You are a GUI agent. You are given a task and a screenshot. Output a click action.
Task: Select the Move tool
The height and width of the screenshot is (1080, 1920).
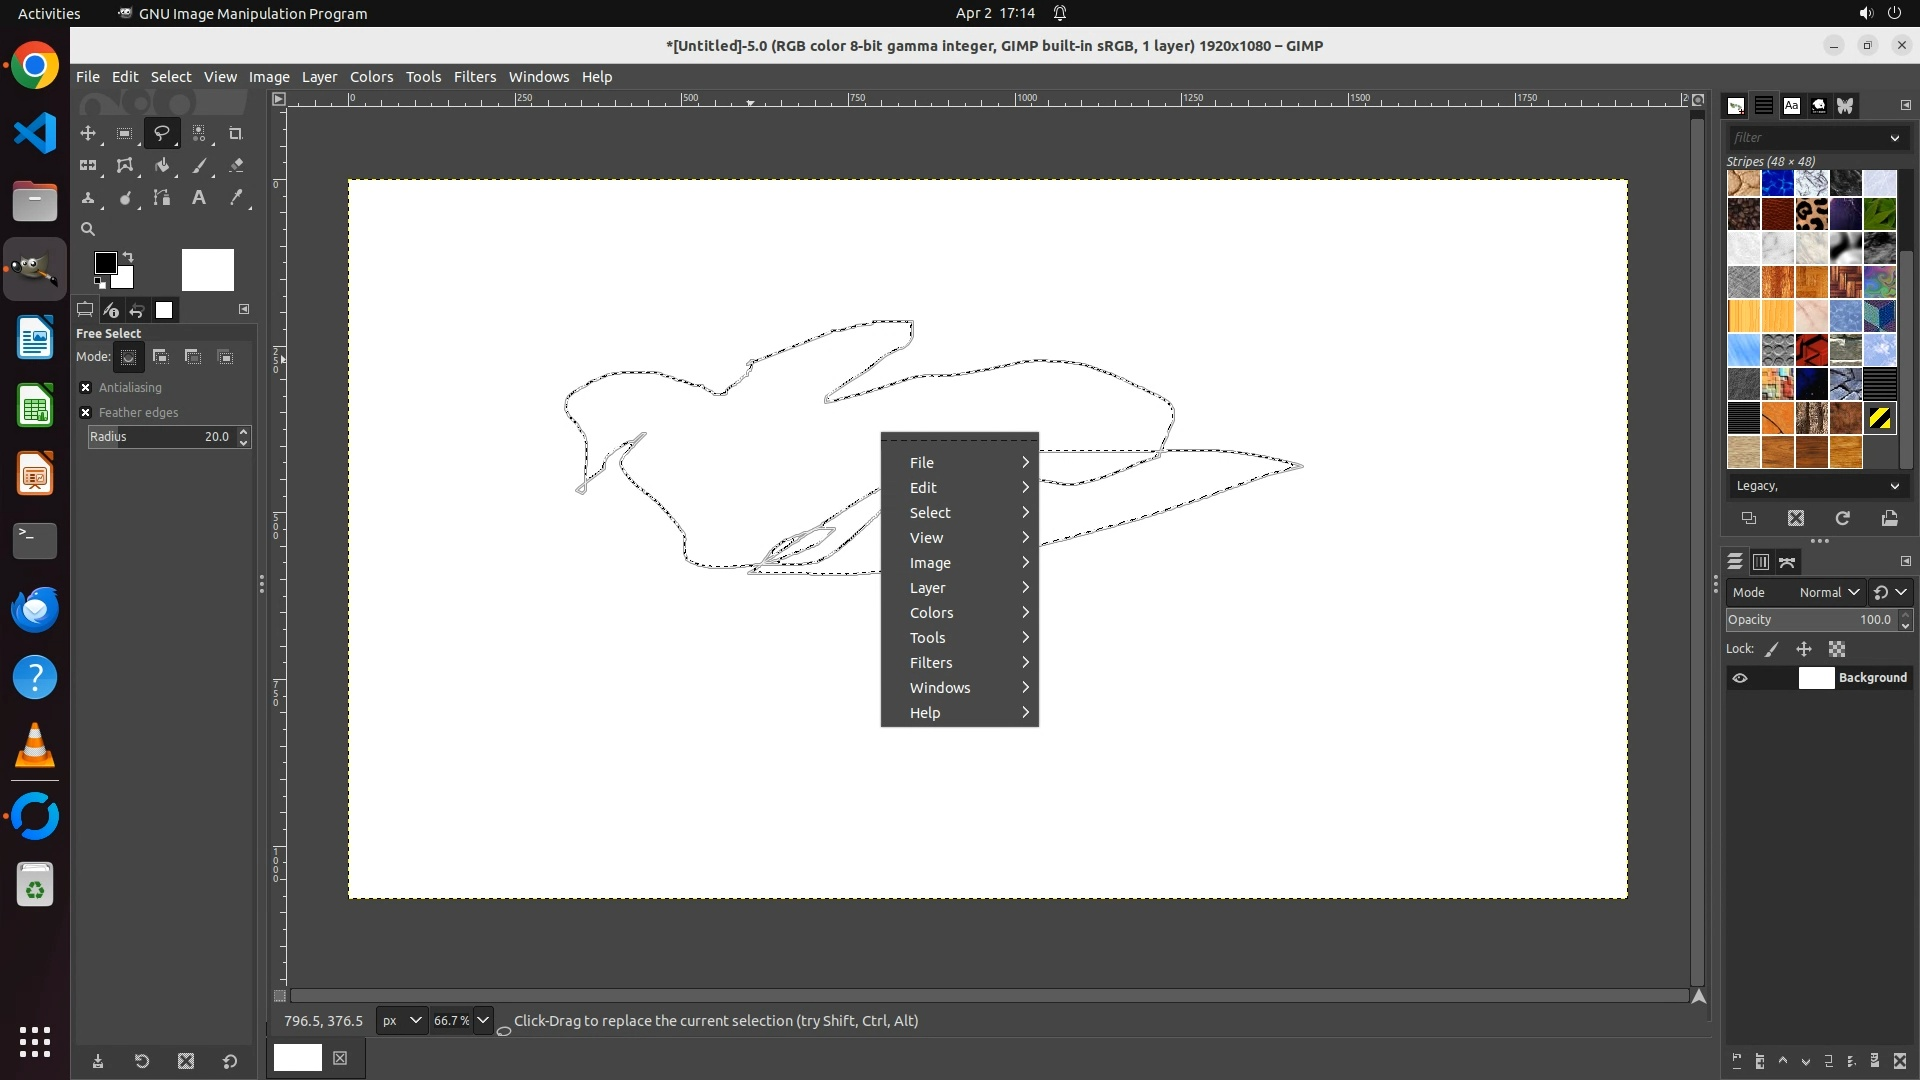click(x=88, y=133)
